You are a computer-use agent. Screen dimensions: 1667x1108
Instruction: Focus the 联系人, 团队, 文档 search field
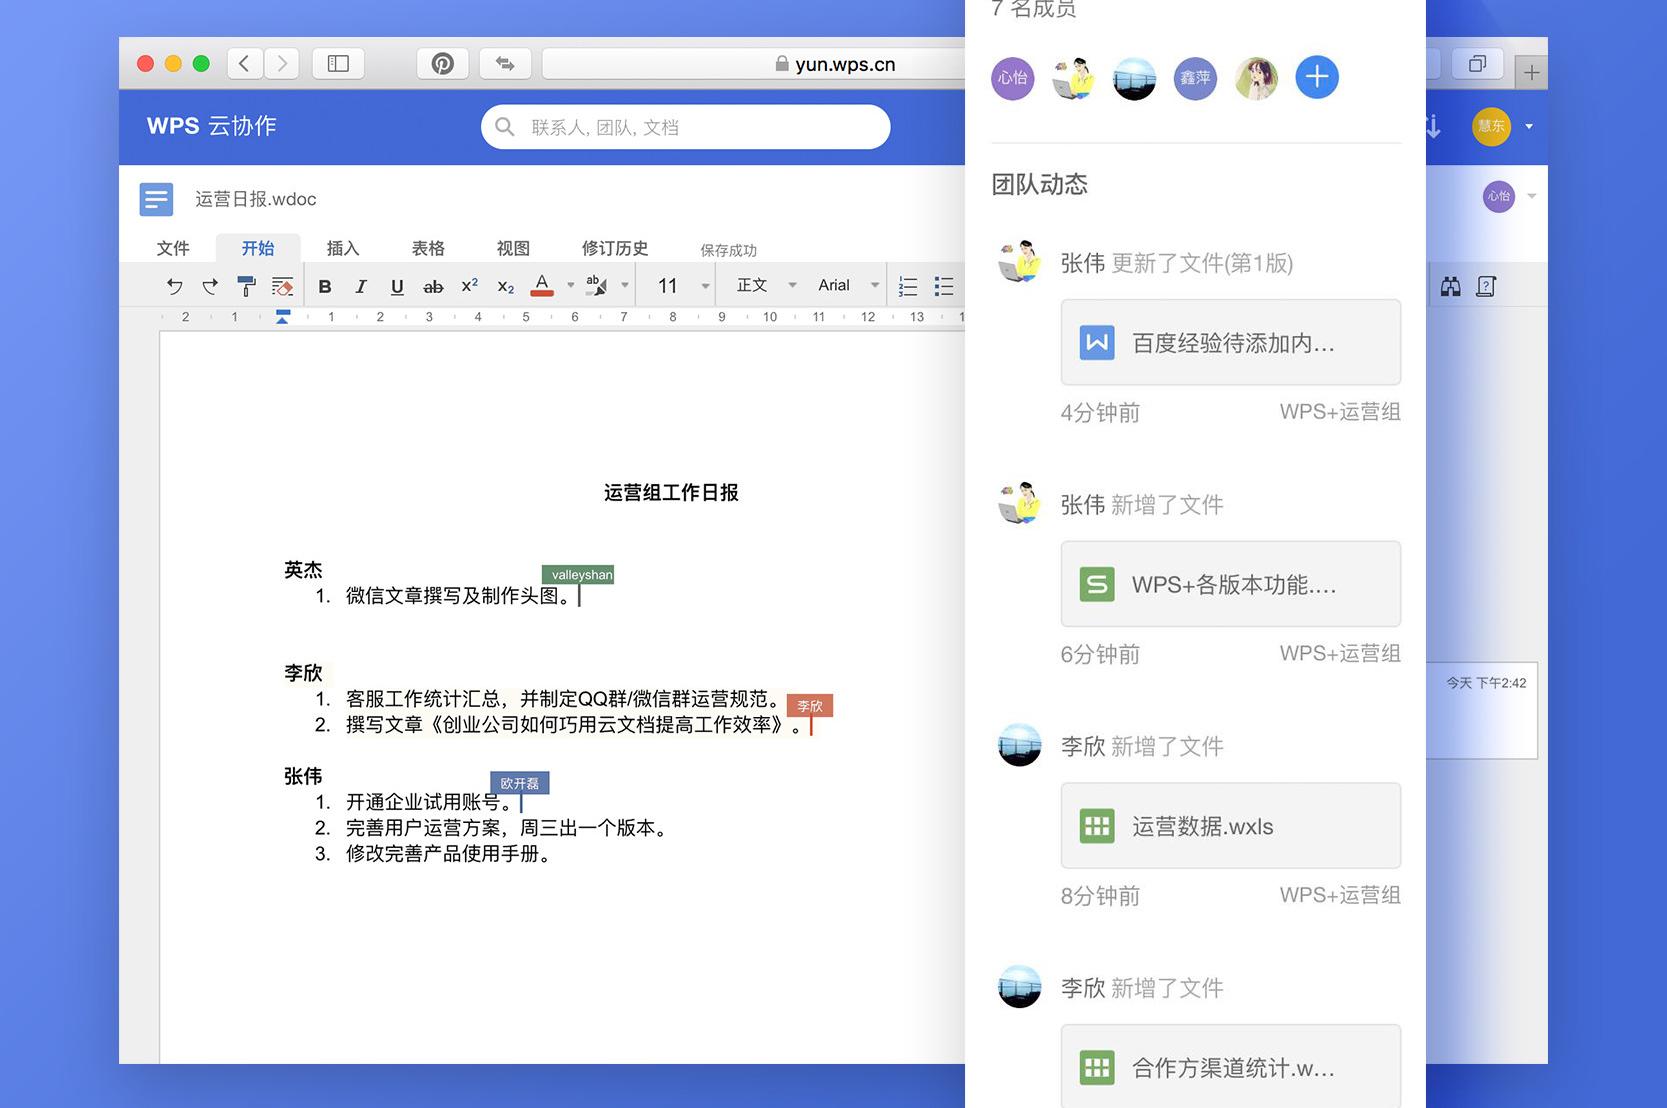click(x=686, y=127)
